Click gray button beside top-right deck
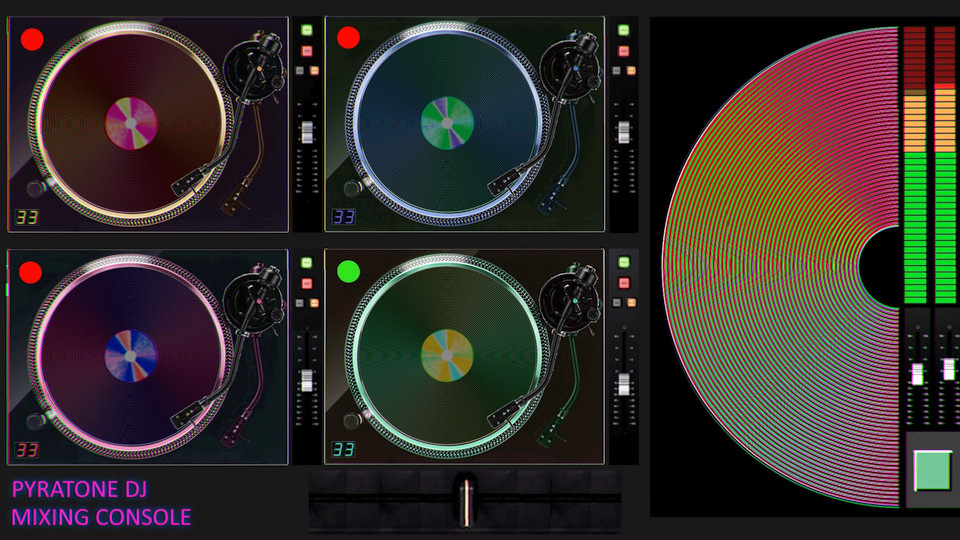 click(617, 71)
